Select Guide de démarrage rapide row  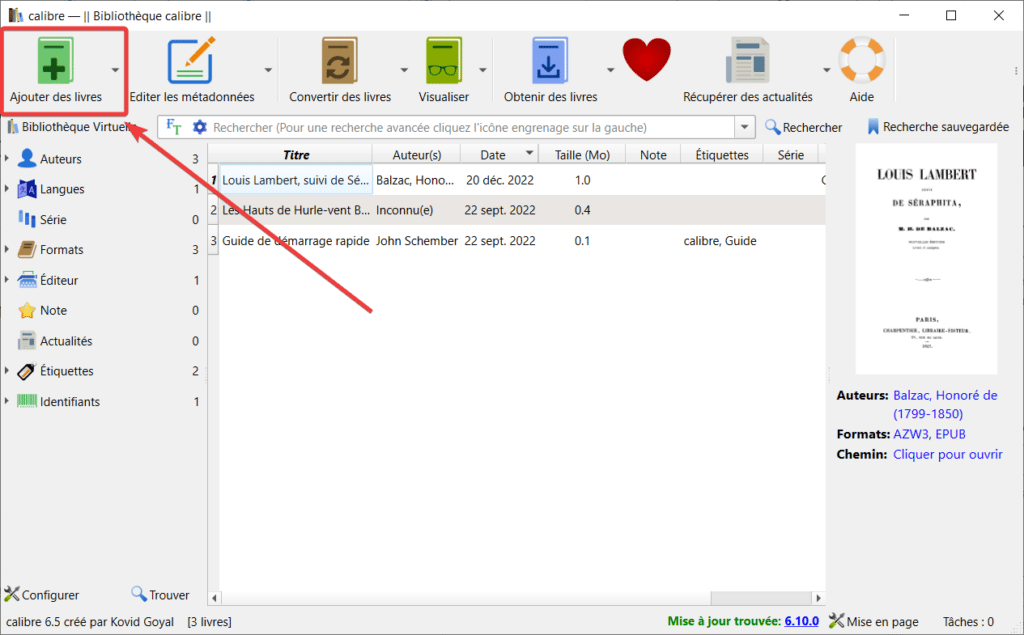[x=517, y=240]
